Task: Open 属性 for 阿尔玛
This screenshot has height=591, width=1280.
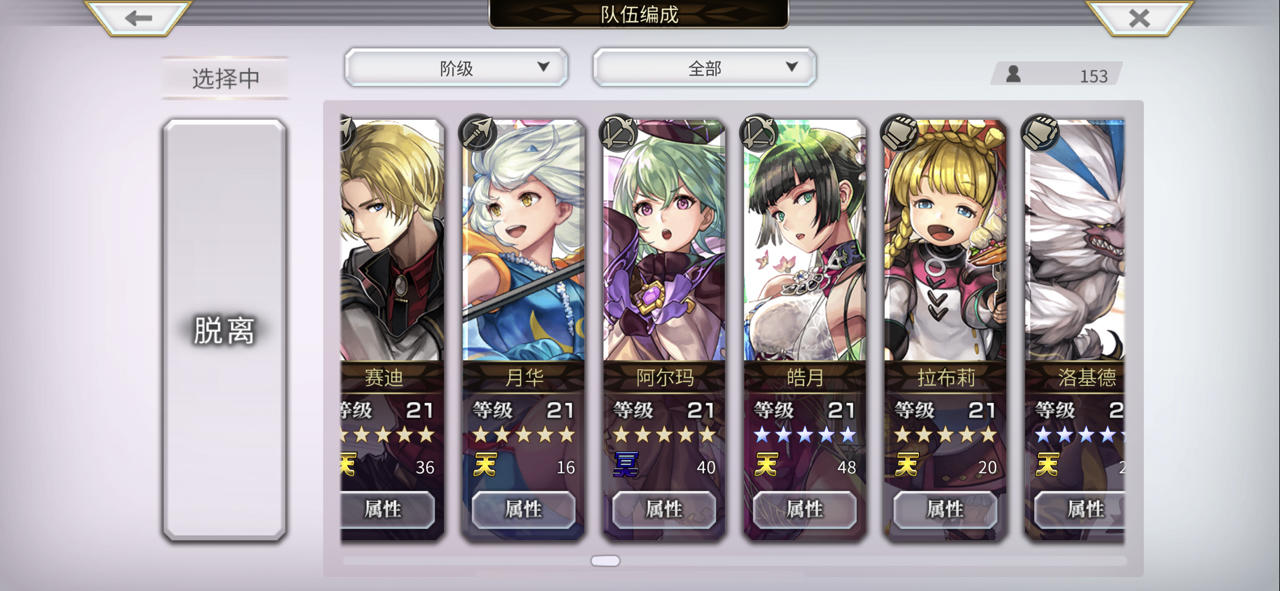Action: pos(664,510)
